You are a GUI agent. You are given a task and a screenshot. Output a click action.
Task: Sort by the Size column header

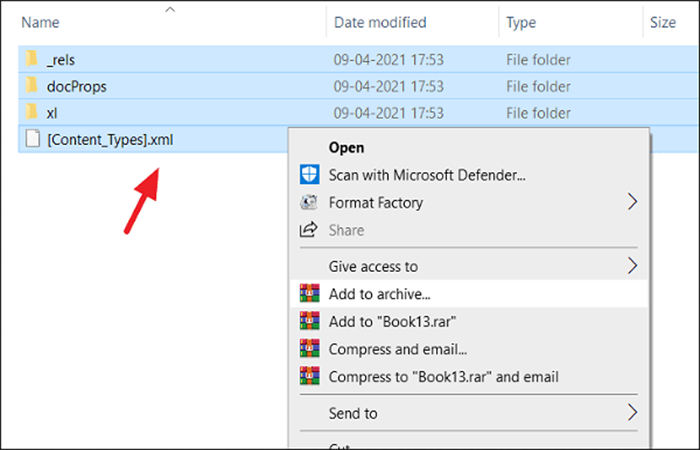pyautogui.click(x=662, y=22)
